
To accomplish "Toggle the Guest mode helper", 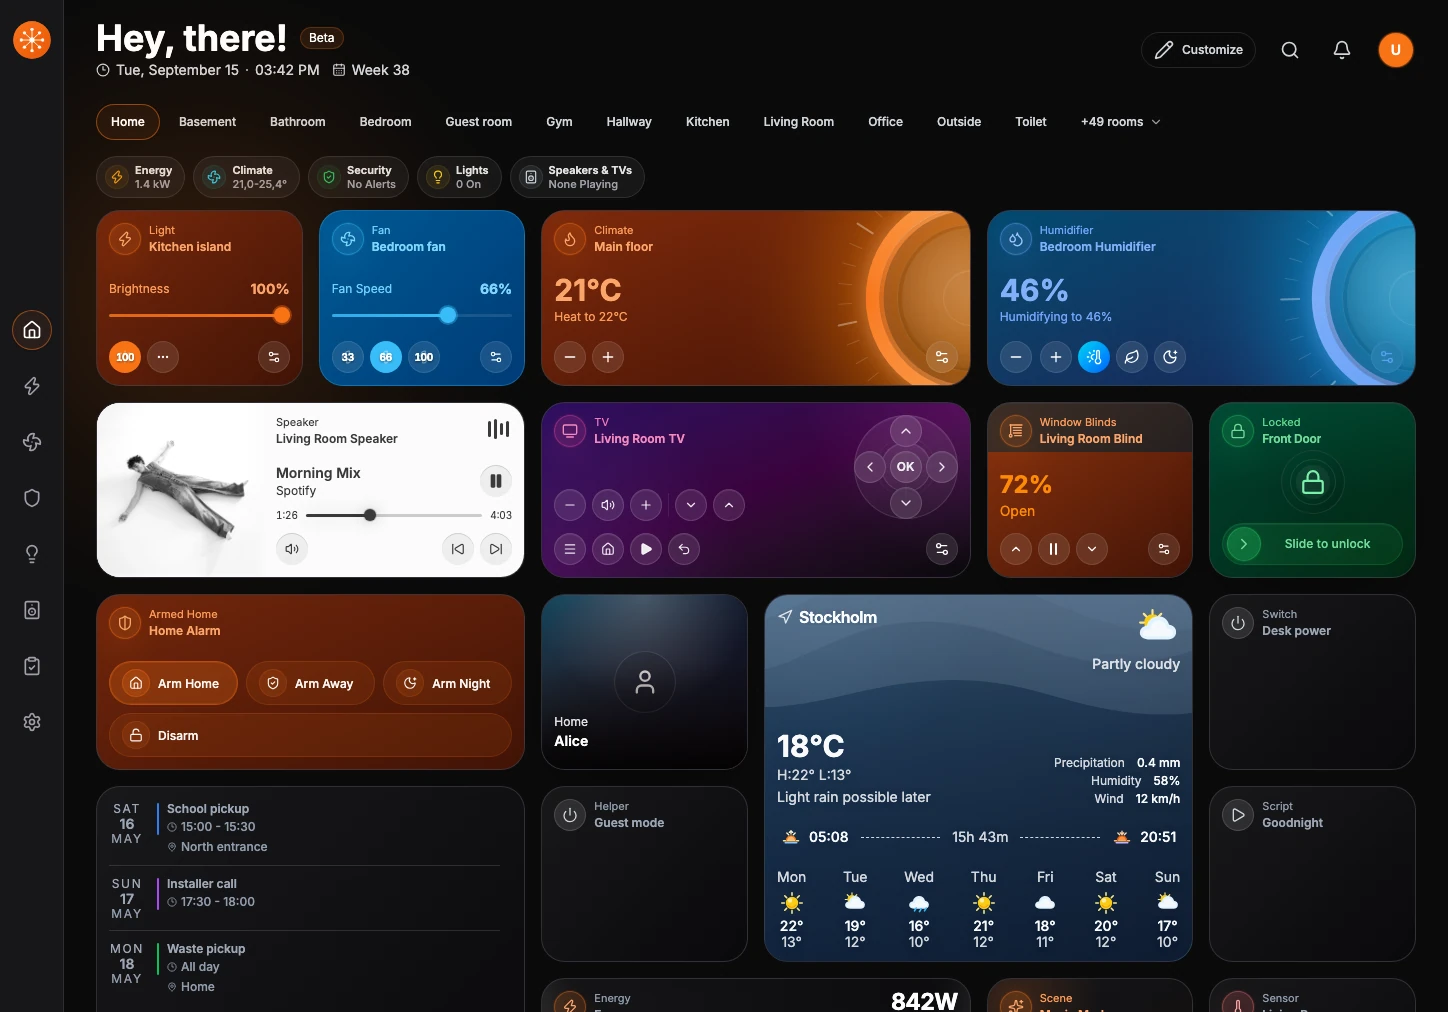I will coord(570,815).
